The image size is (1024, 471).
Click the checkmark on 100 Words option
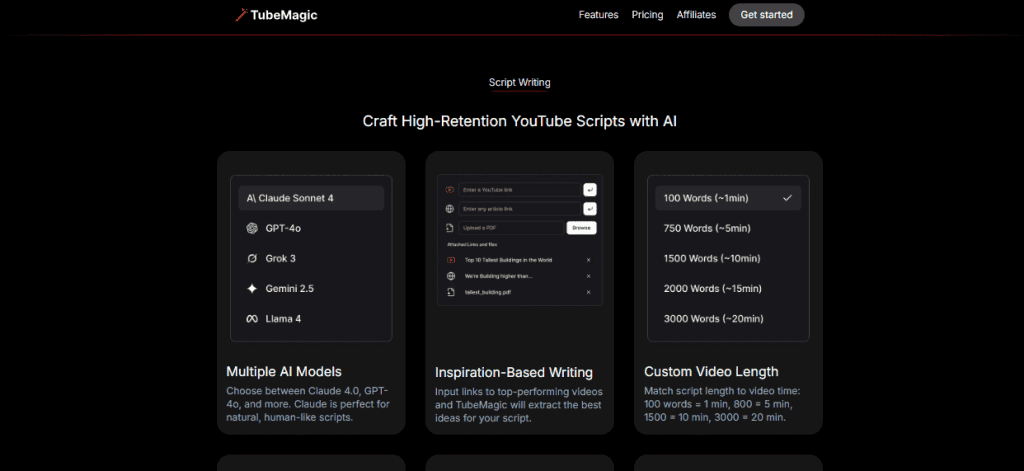[x=787, y=198]
